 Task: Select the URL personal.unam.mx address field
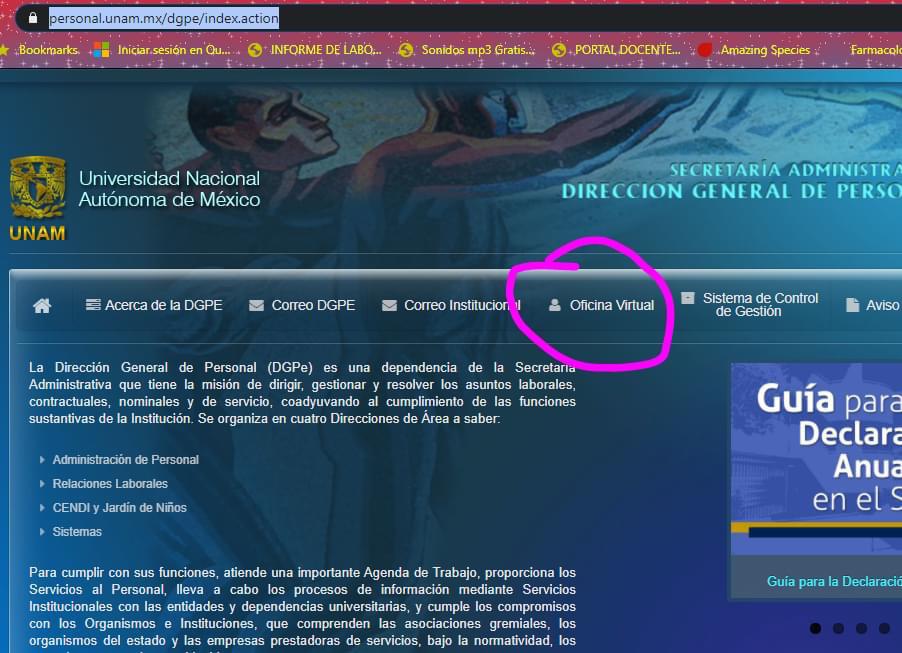[164, 18]
